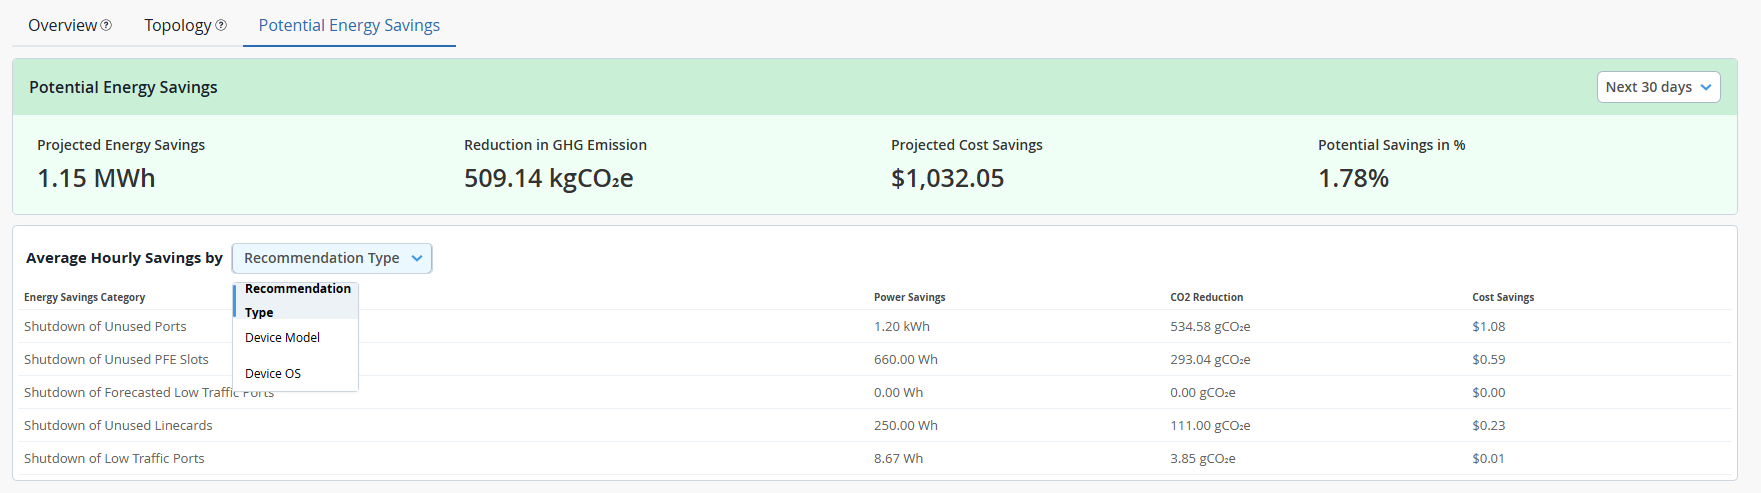Click the Recommendation Type dropdown chevron

click(417, 258)
